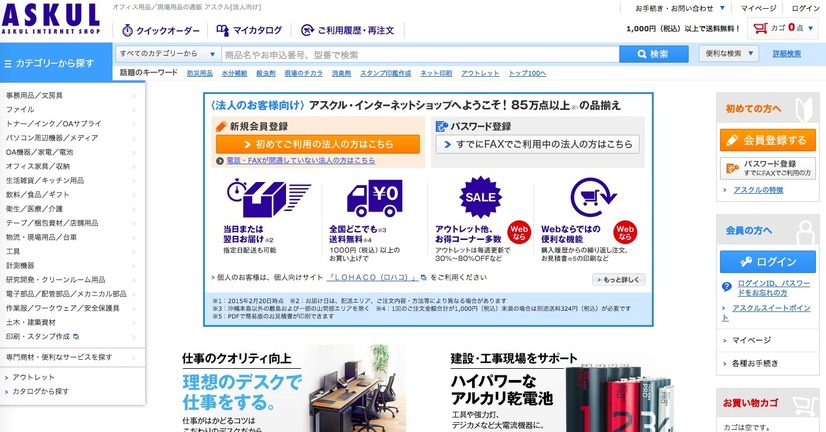Click the same-day delivery box icon

click(269, 198)
